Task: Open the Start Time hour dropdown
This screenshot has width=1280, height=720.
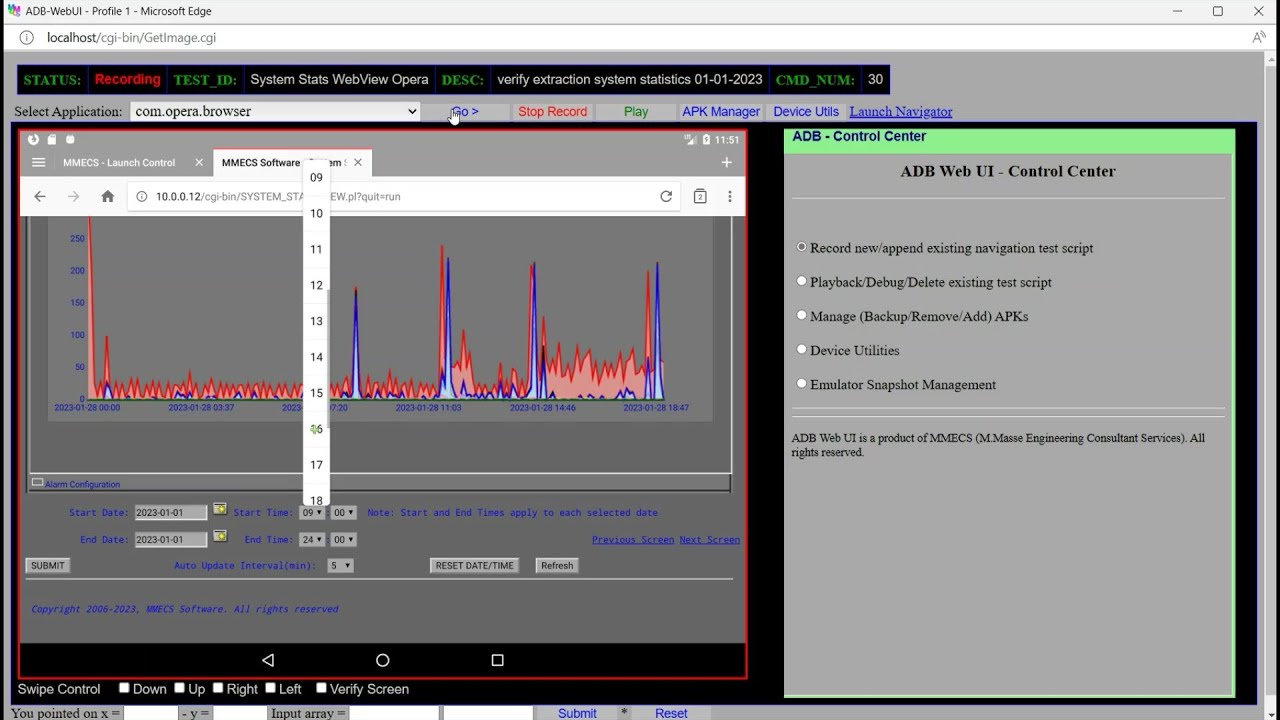Action: point(312,512)
